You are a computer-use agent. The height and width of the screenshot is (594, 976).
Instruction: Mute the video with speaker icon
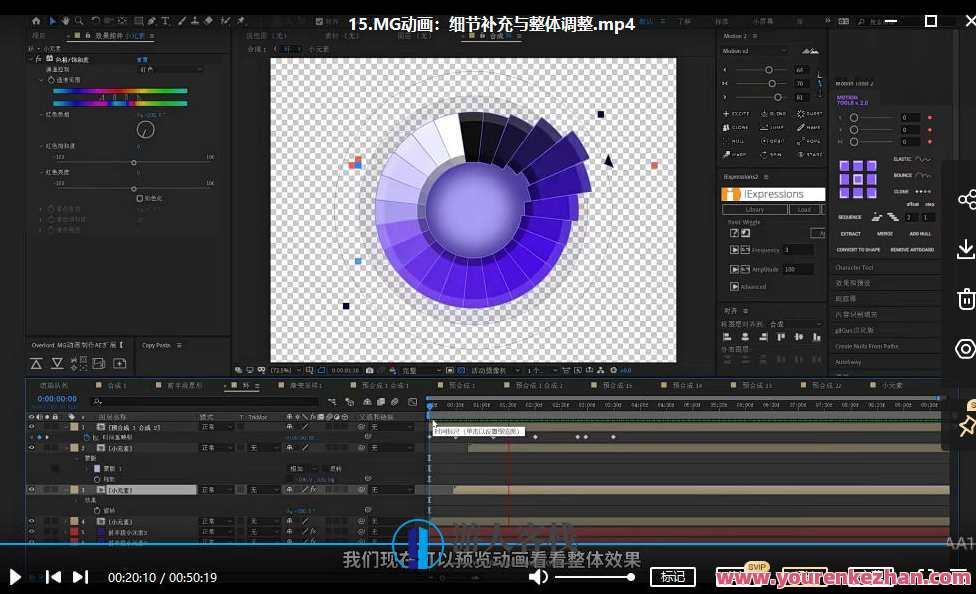(538, 577)
